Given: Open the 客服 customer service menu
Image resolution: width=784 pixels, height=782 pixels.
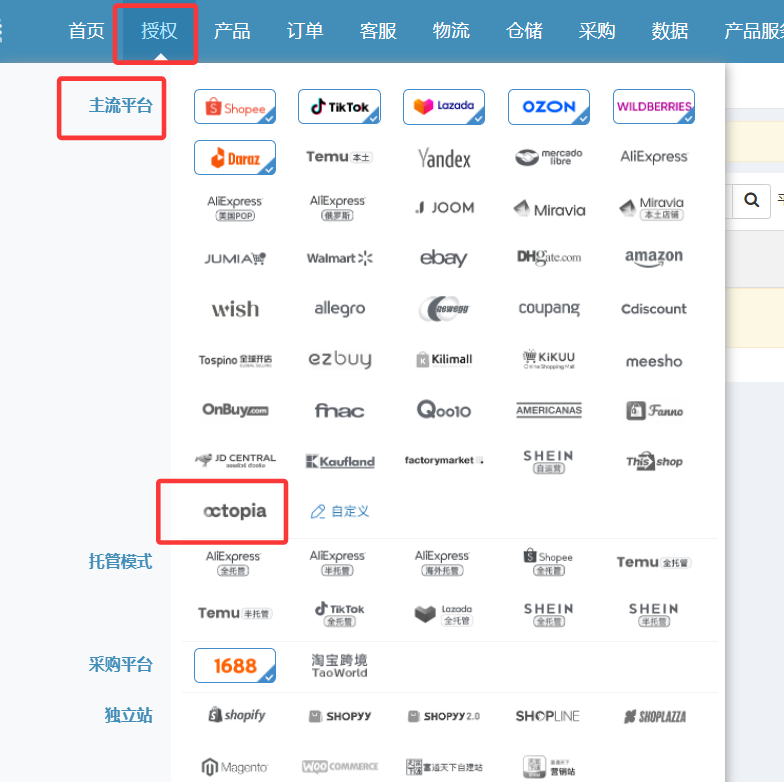Looking at the screenshot, I should click(378, 31).
